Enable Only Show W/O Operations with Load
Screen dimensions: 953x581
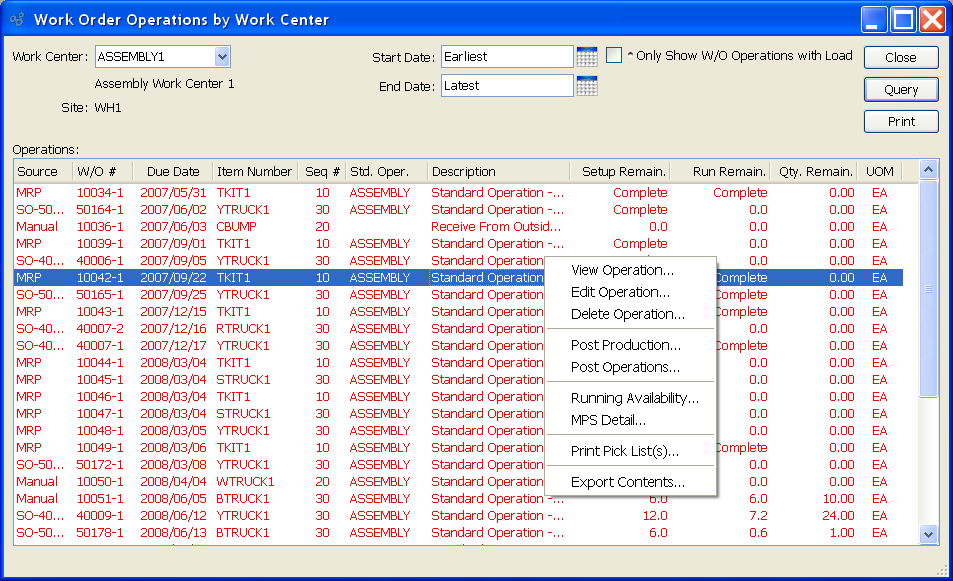click(x=614, y=56)
